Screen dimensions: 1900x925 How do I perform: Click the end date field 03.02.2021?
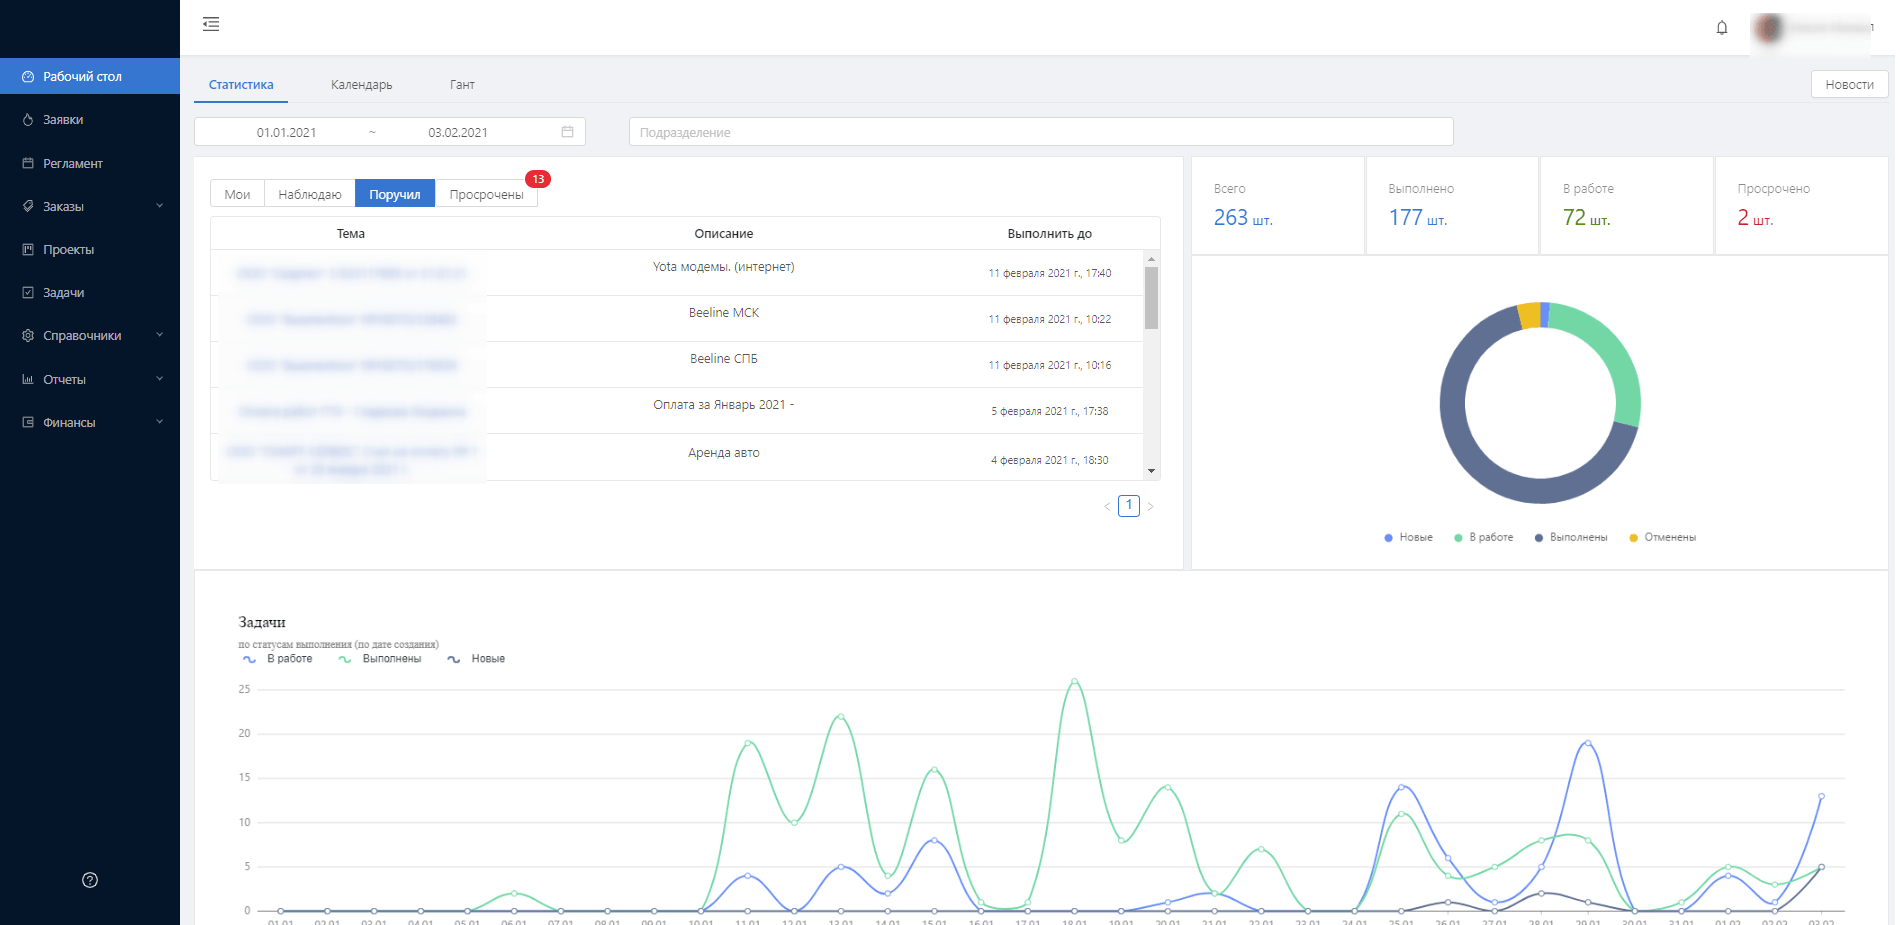458,132
